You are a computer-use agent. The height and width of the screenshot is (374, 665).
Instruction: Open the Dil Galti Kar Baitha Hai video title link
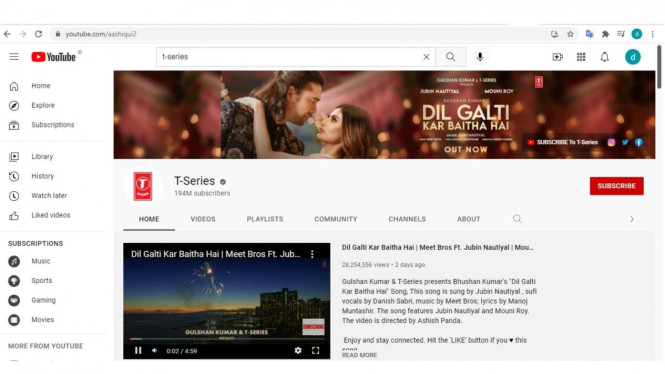[x=437, y=248]
